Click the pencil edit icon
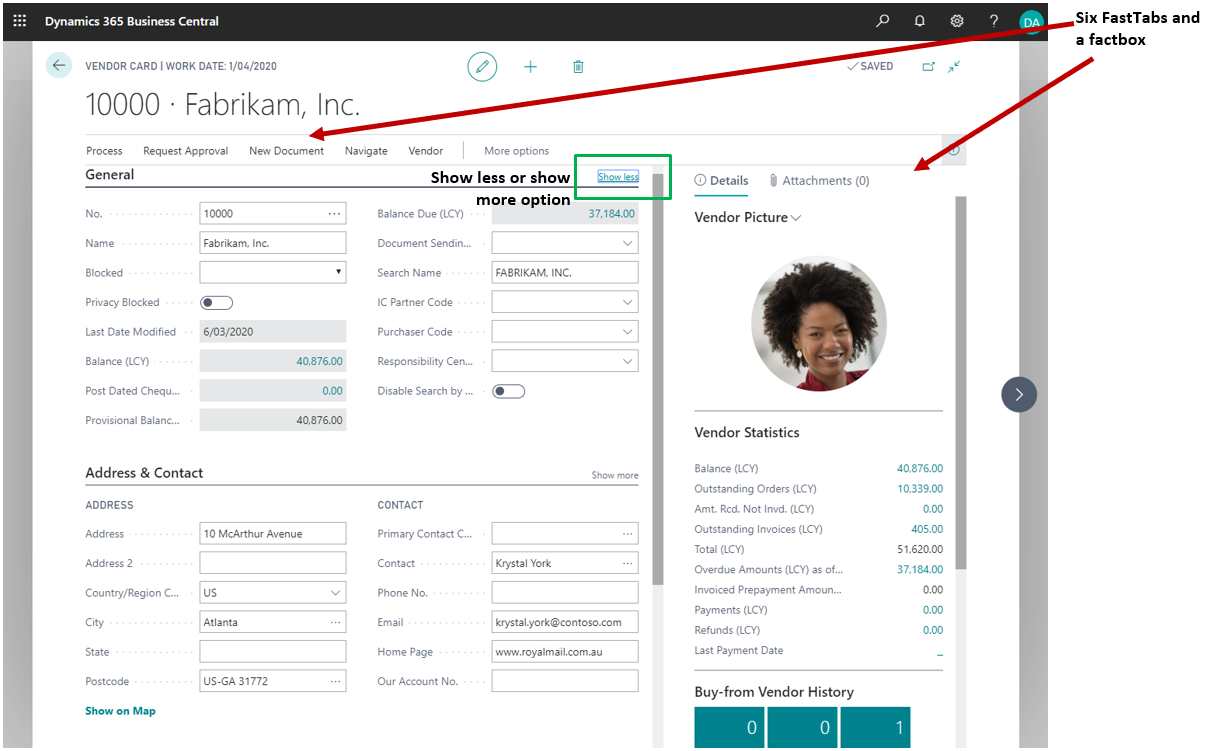Screen dimensions: 1214x751 (482, 67)
